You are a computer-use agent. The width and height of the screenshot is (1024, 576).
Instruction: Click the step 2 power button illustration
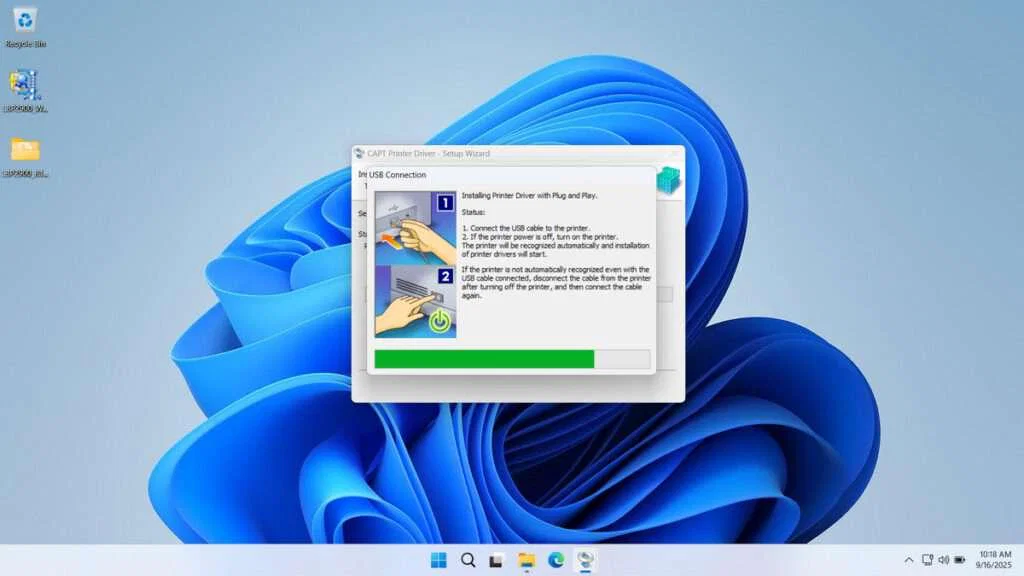(414, 300)
